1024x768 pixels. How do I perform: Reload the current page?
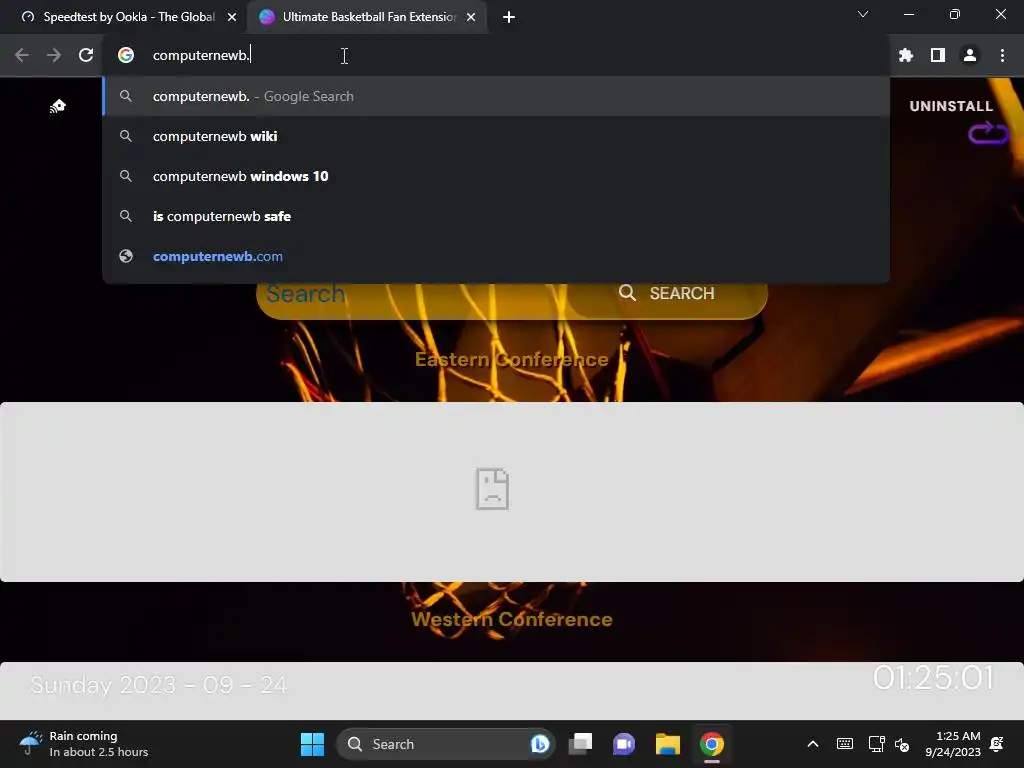[x=86, y=56]
